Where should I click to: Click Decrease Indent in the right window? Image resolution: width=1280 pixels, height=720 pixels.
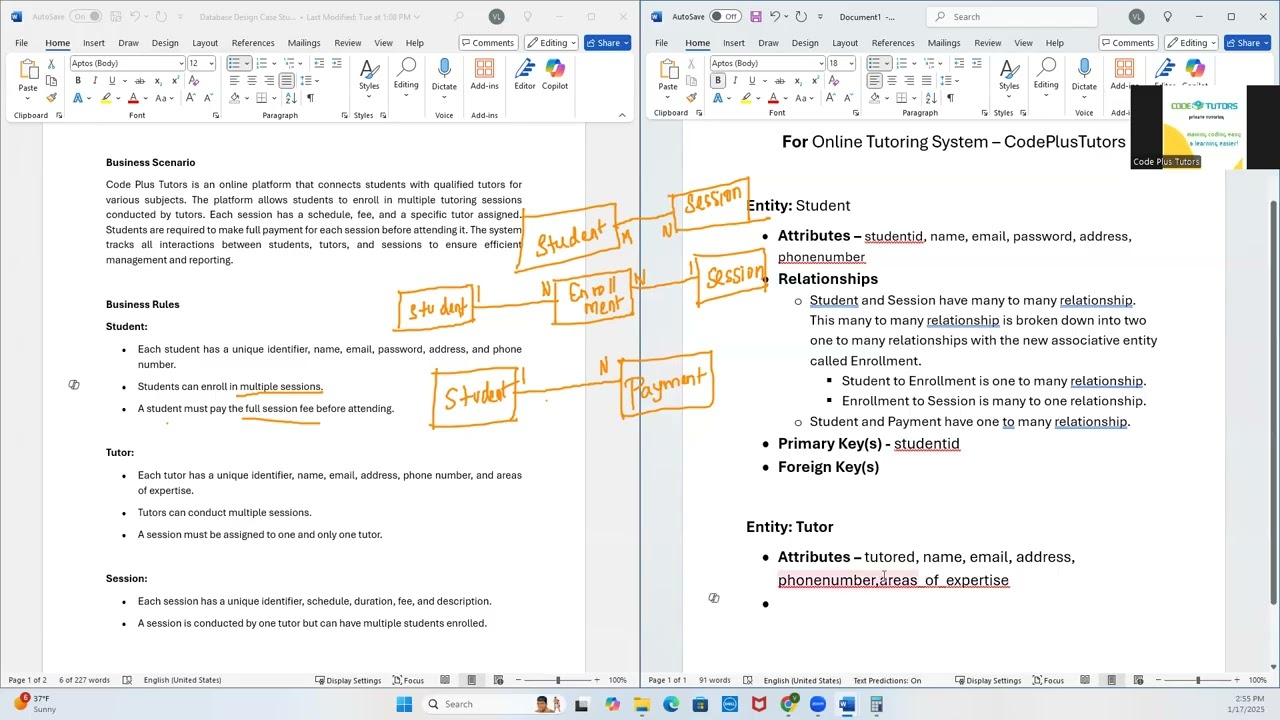click(959, 63)
